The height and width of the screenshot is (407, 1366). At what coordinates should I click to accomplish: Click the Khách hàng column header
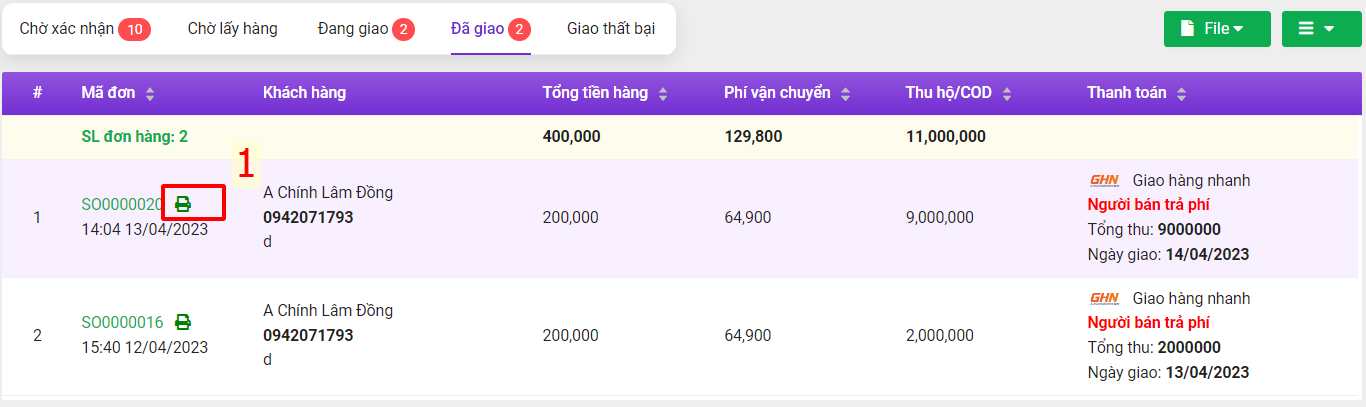click(x=304, y=93)
